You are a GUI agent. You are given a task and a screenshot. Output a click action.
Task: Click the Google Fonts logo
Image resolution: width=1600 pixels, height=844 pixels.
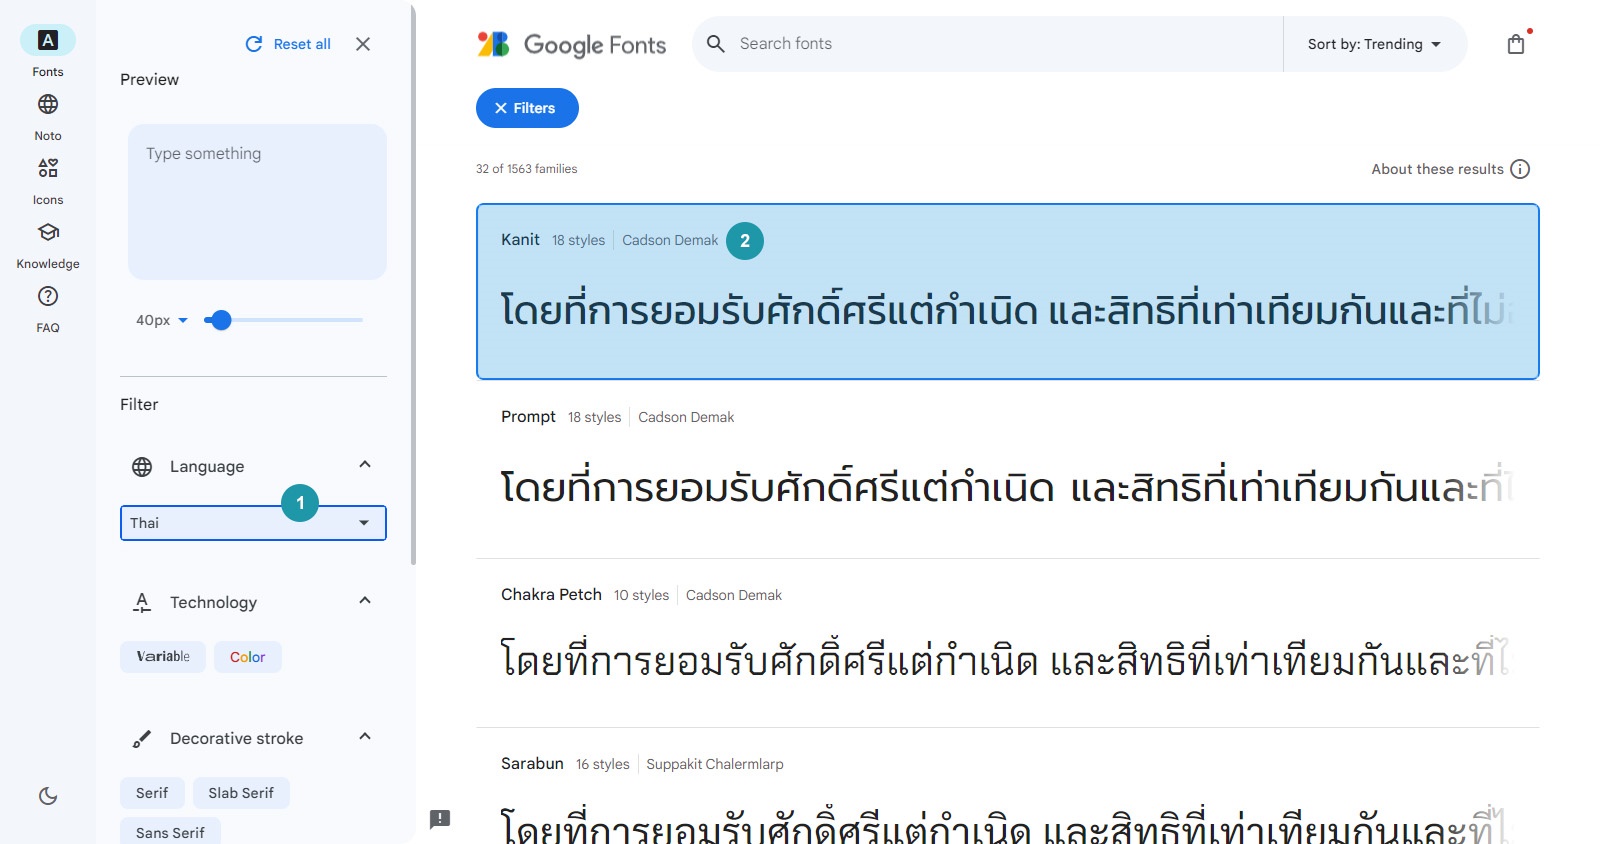click(x=571, y=44)
